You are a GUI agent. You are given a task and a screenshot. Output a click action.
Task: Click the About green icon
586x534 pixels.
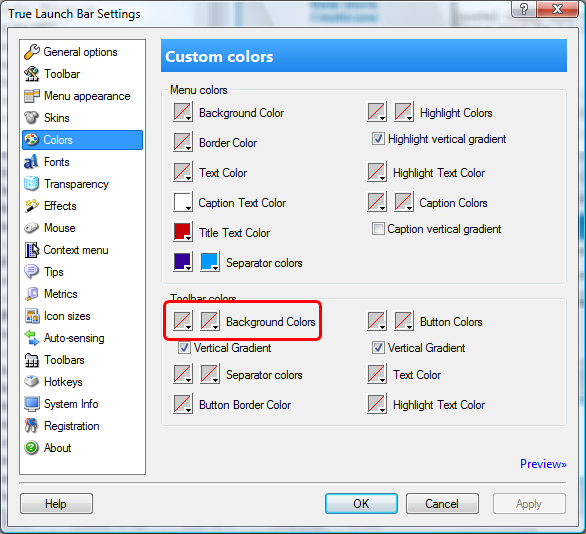pos(31,448)
